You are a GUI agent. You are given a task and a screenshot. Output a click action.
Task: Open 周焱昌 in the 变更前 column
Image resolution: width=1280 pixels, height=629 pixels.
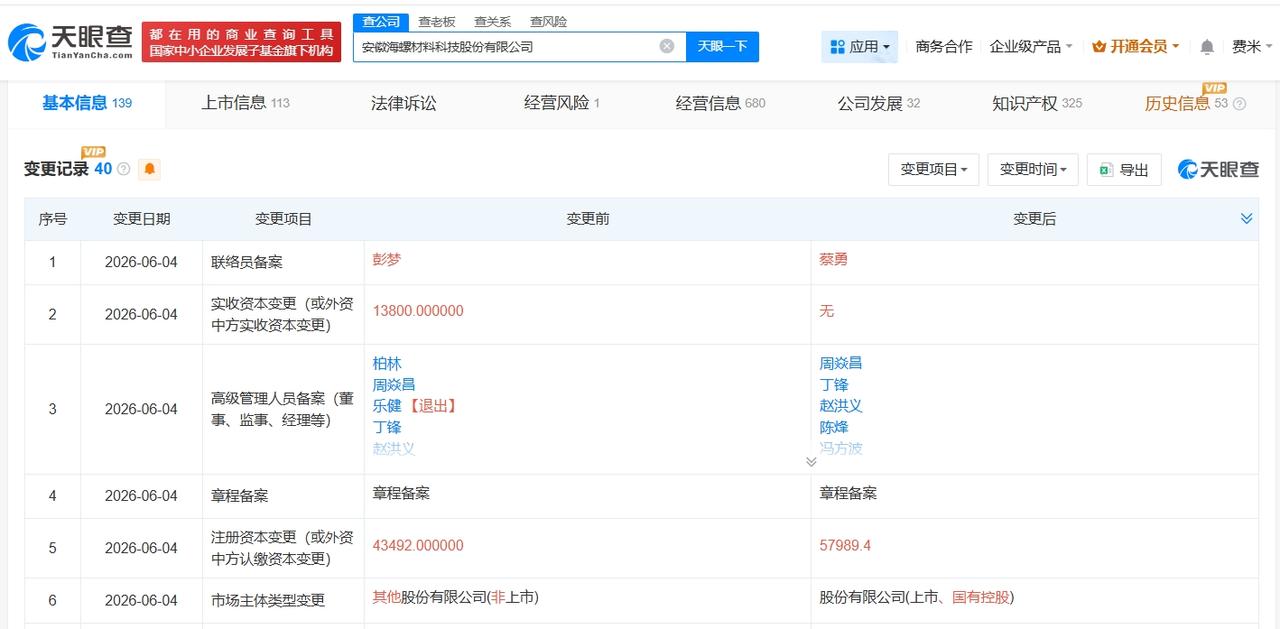394,385
